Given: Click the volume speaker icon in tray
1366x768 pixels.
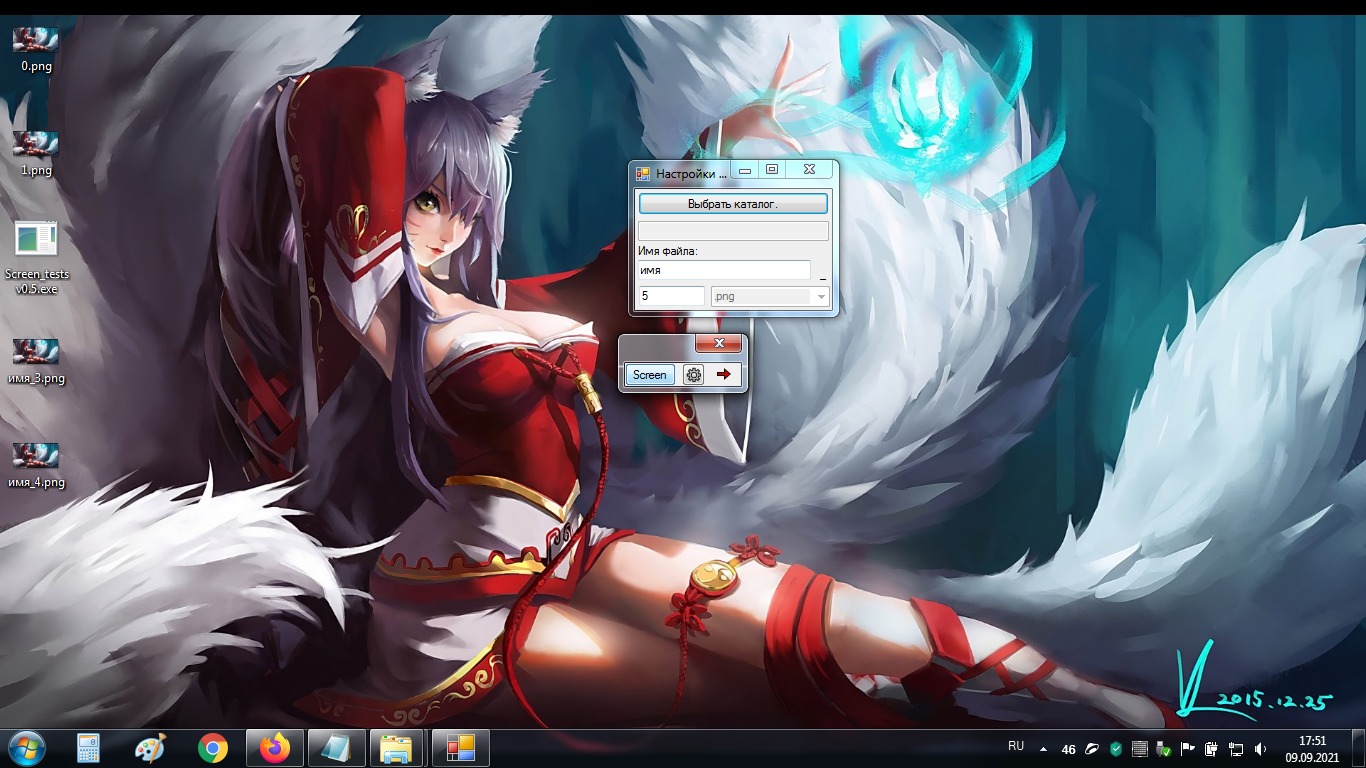Looking at the screenshot, I should point(1260,749).
